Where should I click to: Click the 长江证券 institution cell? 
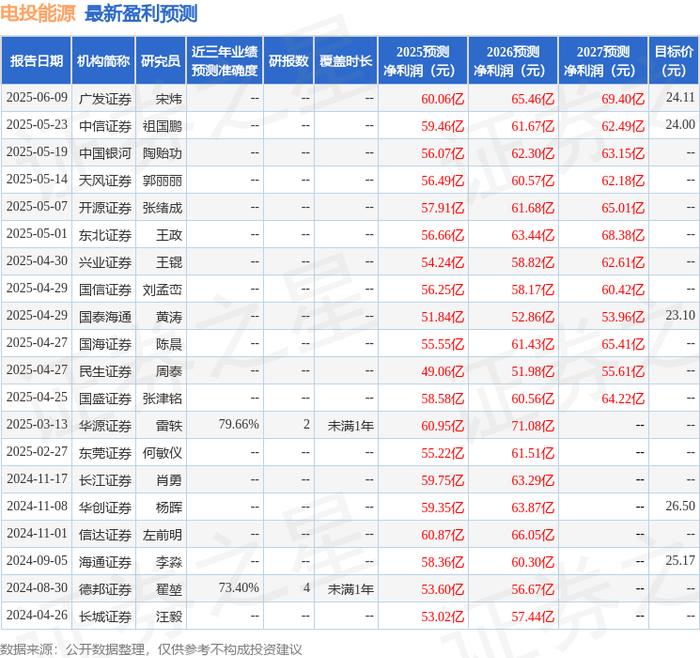(105, 480)
